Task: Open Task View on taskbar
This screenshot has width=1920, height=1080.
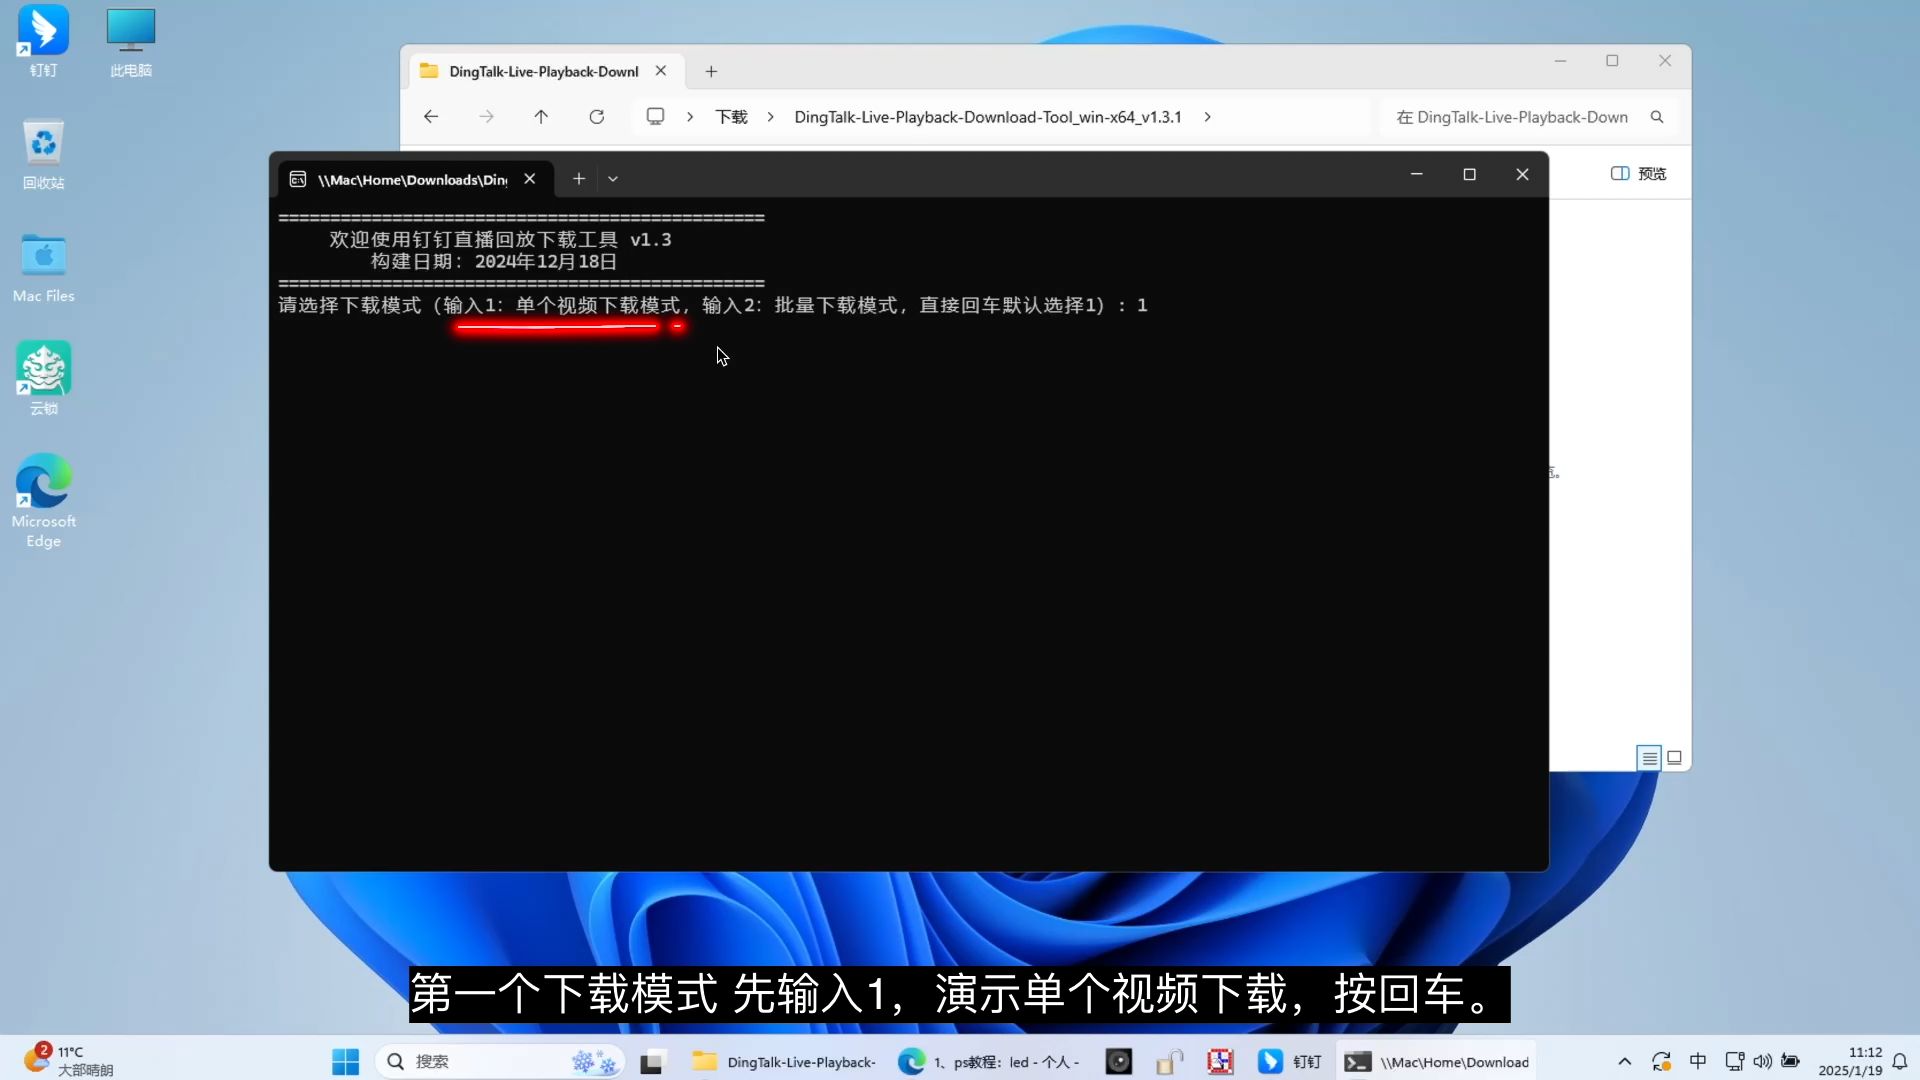Action: (x=652, y=1061)
